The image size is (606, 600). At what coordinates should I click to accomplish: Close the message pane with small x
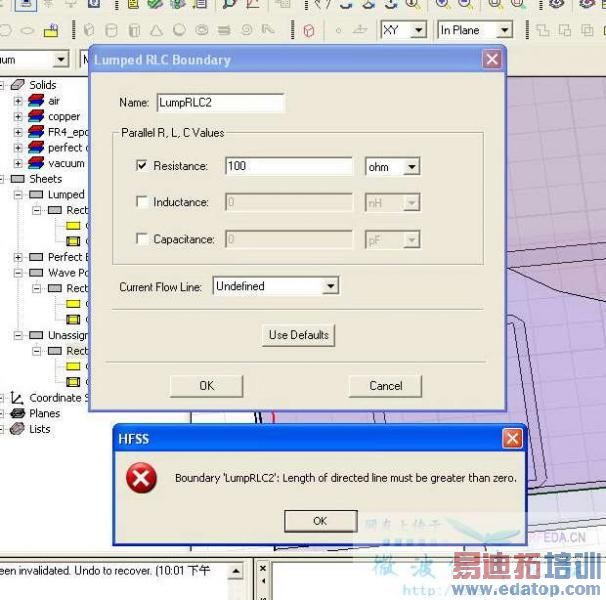[x=263, y=568]
